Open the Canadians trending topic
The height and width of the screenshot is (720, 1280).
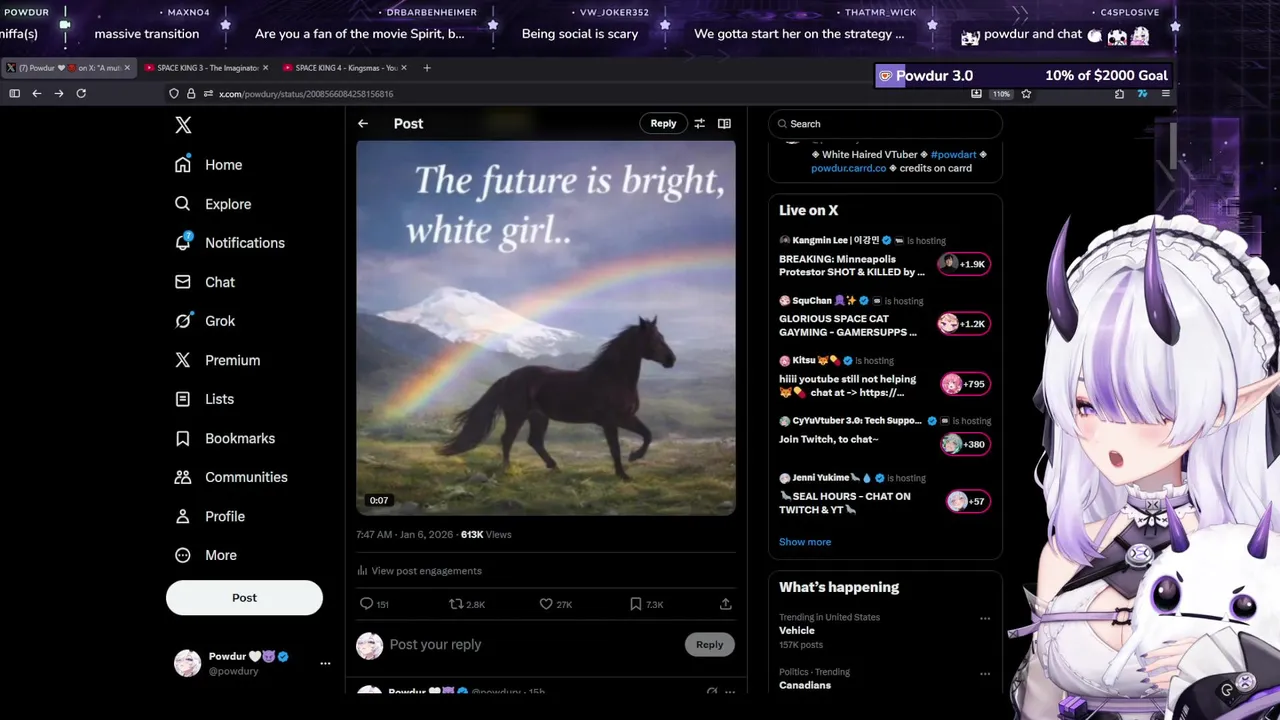coord(805,685)
